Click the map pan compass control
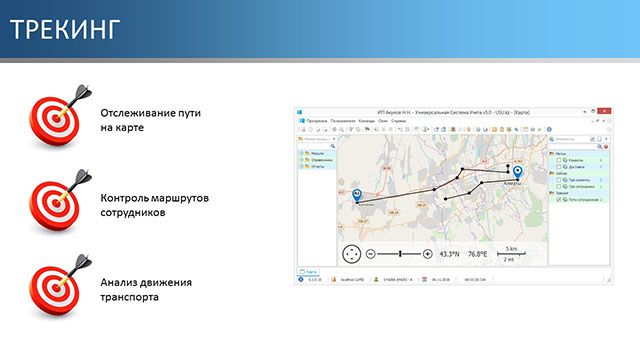 pos(351,254)
